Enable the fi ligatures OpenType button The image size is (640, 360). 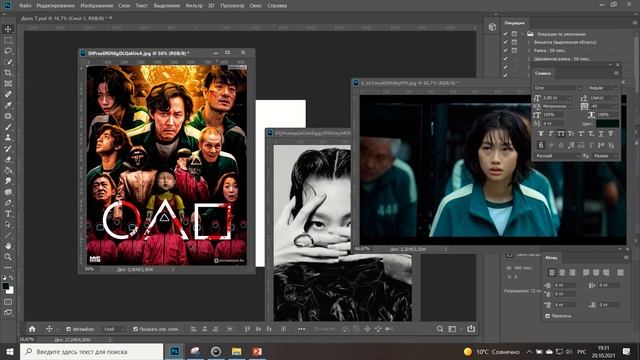tap(541, 145)
